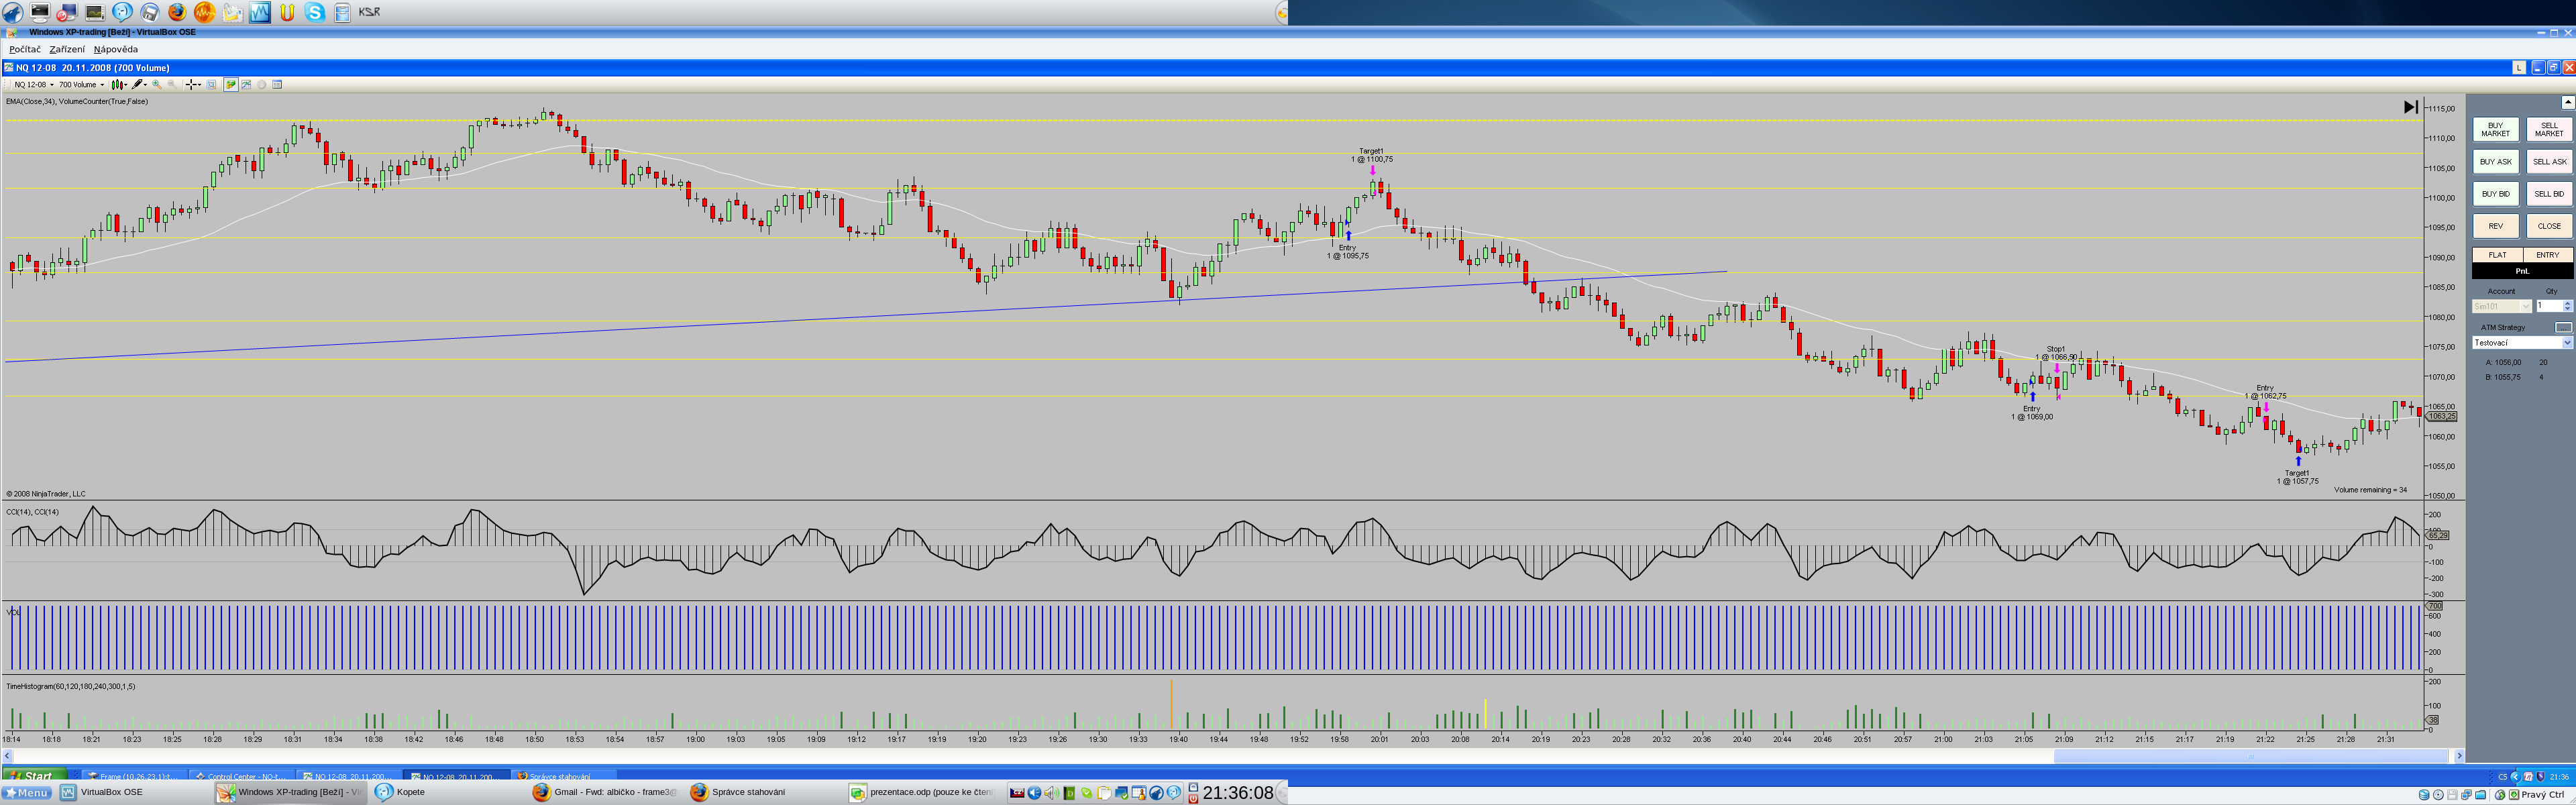Open the data box table icon
The height and width of the screenshot is (805, 2576).
(x=277, y=85)
